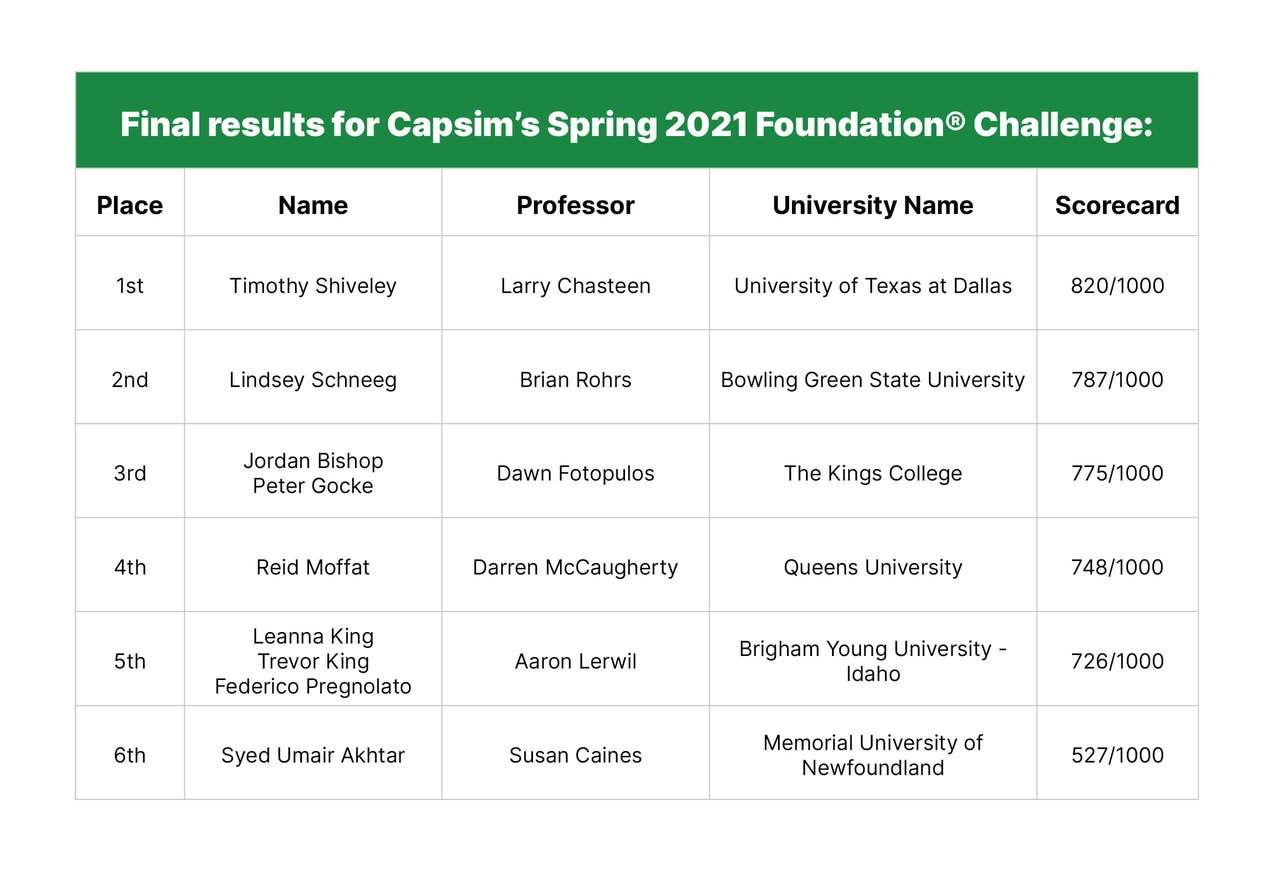Click the table title banner
This screenshot has height=875, width=1275.
click(x=636, y=125)
